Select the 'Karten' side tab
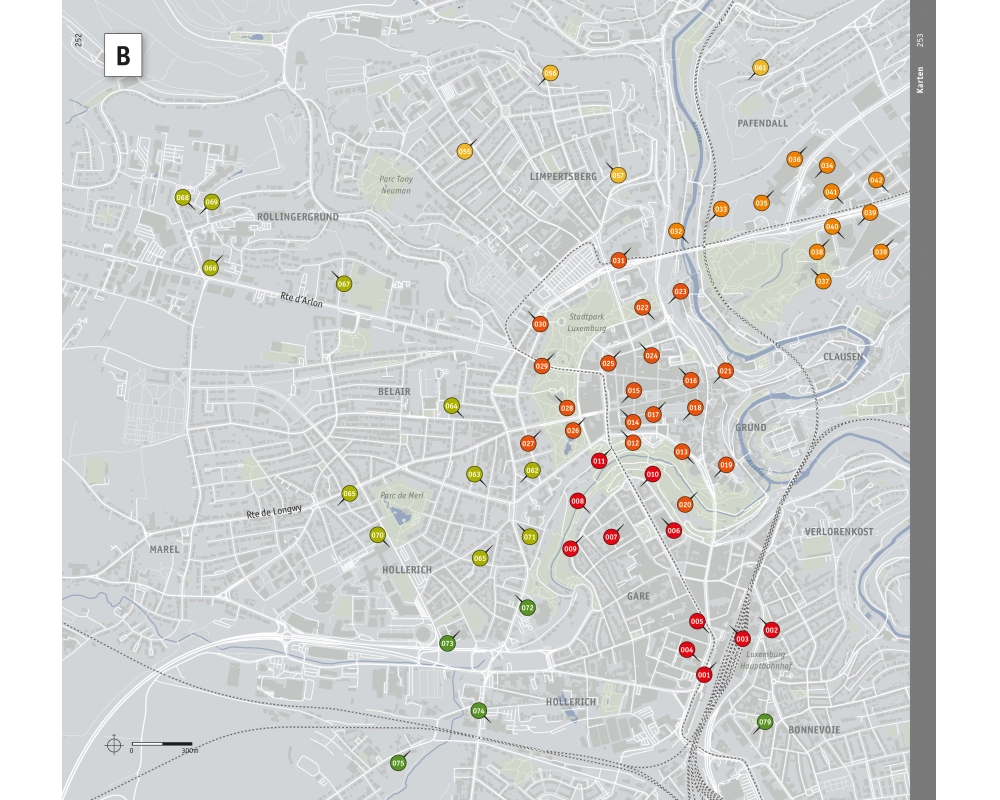This screenshot has width=1000, height=800. point(921,81)
